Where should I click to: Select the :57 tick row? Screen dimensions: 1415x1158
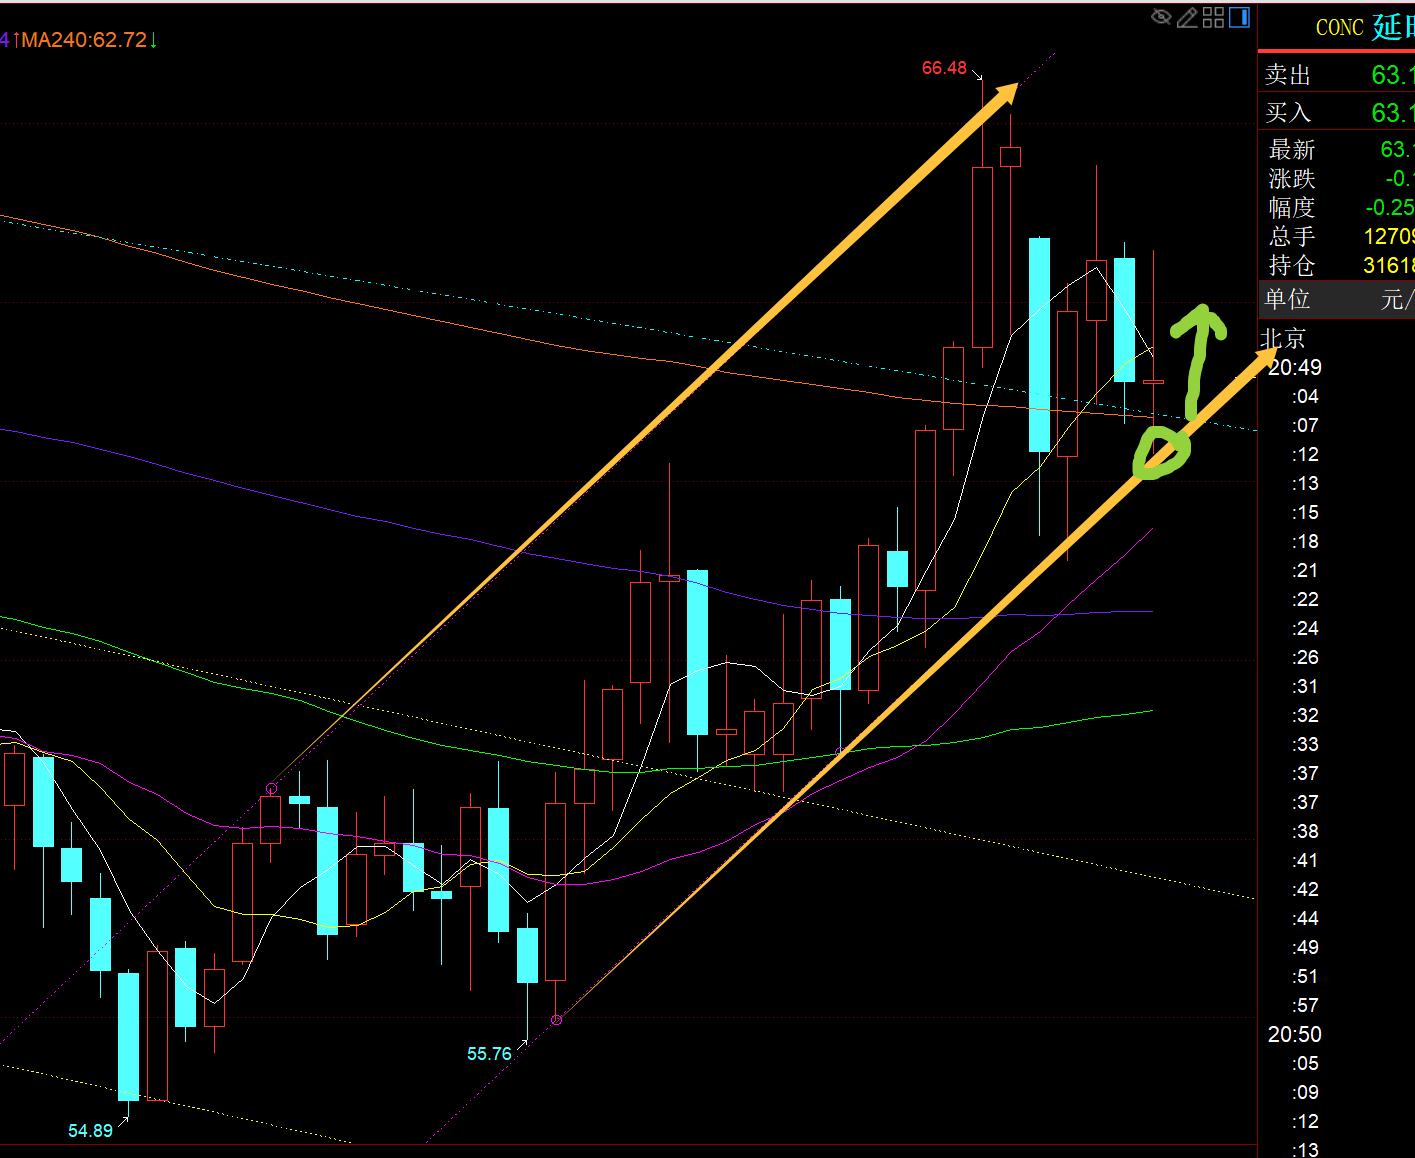(x=1305, y=1006)
